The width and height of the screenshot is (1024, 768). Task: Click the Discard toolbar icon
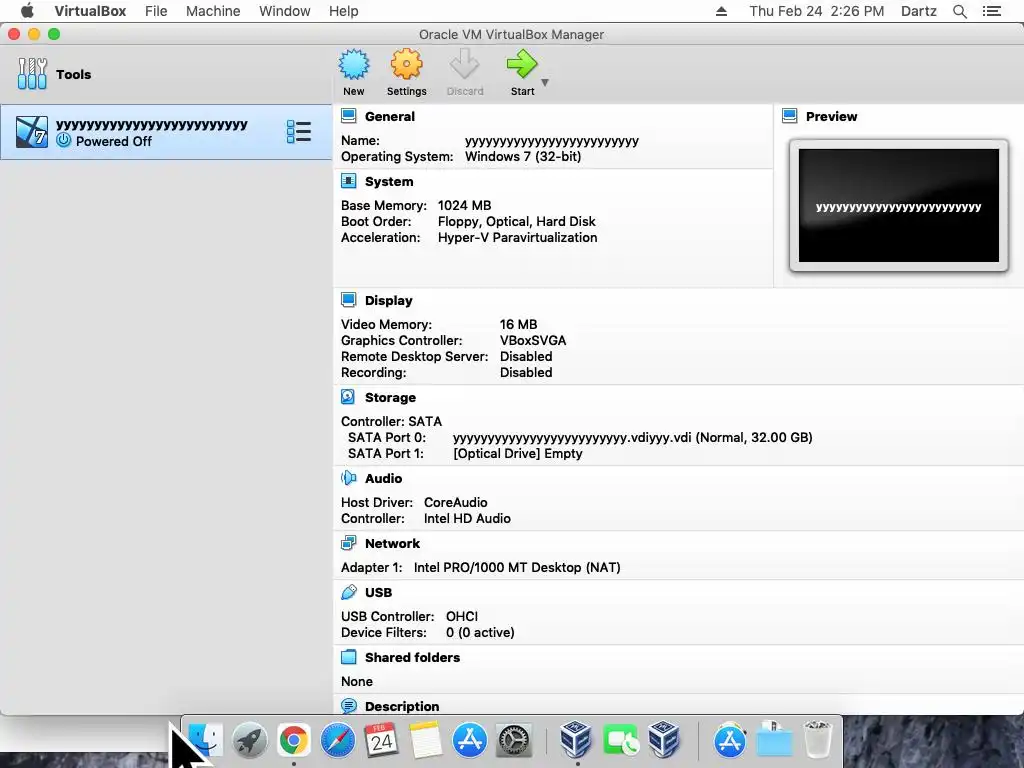[x=464, y=64]
